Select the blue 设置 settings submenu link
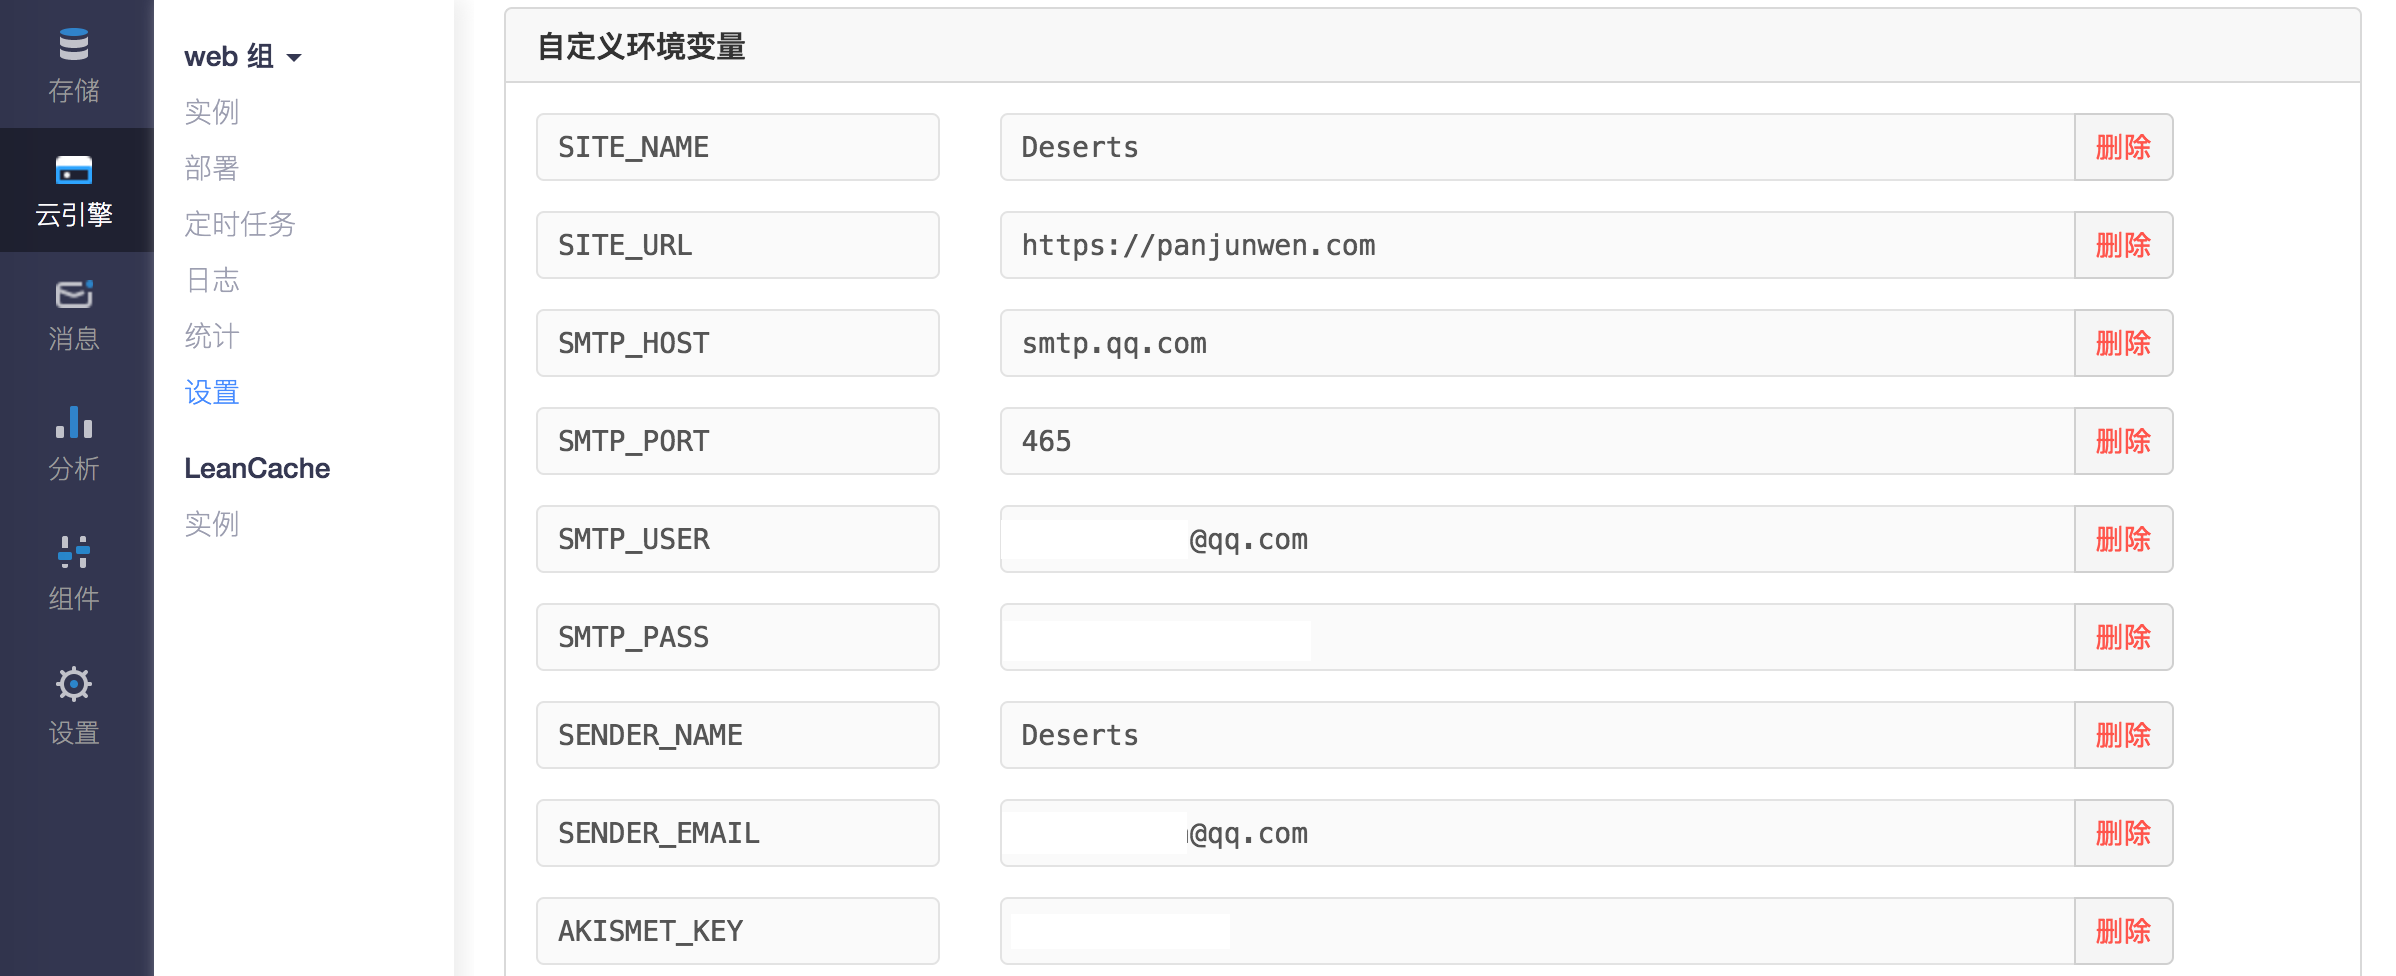2396x976 pixels. tap(212, 392)
